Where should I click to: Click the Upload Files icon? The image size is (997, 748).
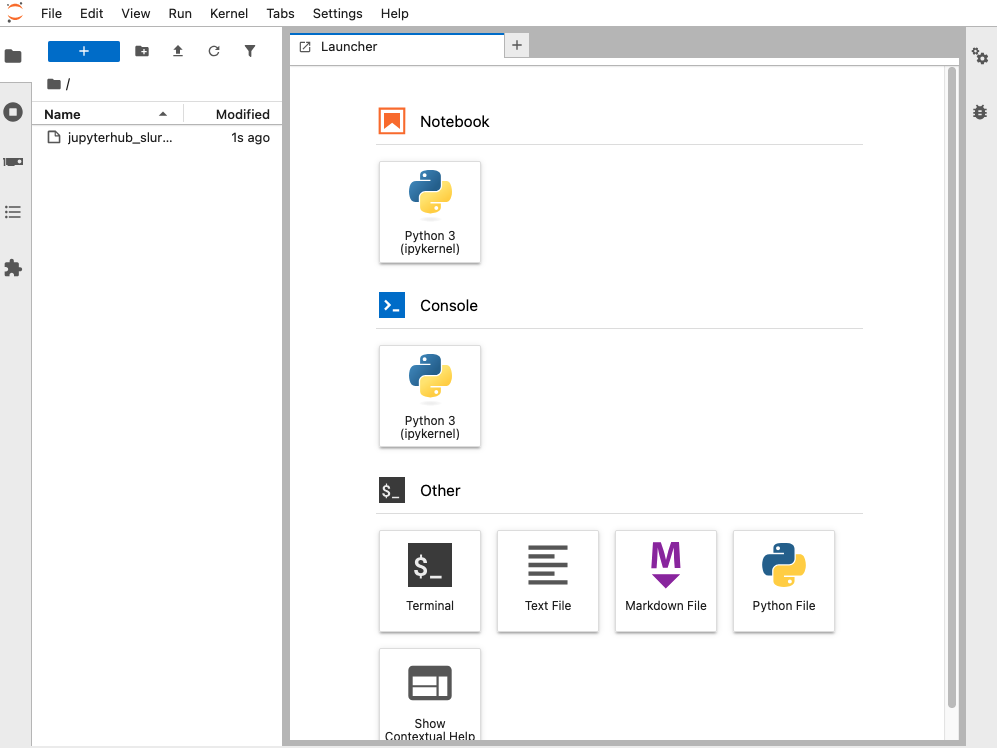178,51
